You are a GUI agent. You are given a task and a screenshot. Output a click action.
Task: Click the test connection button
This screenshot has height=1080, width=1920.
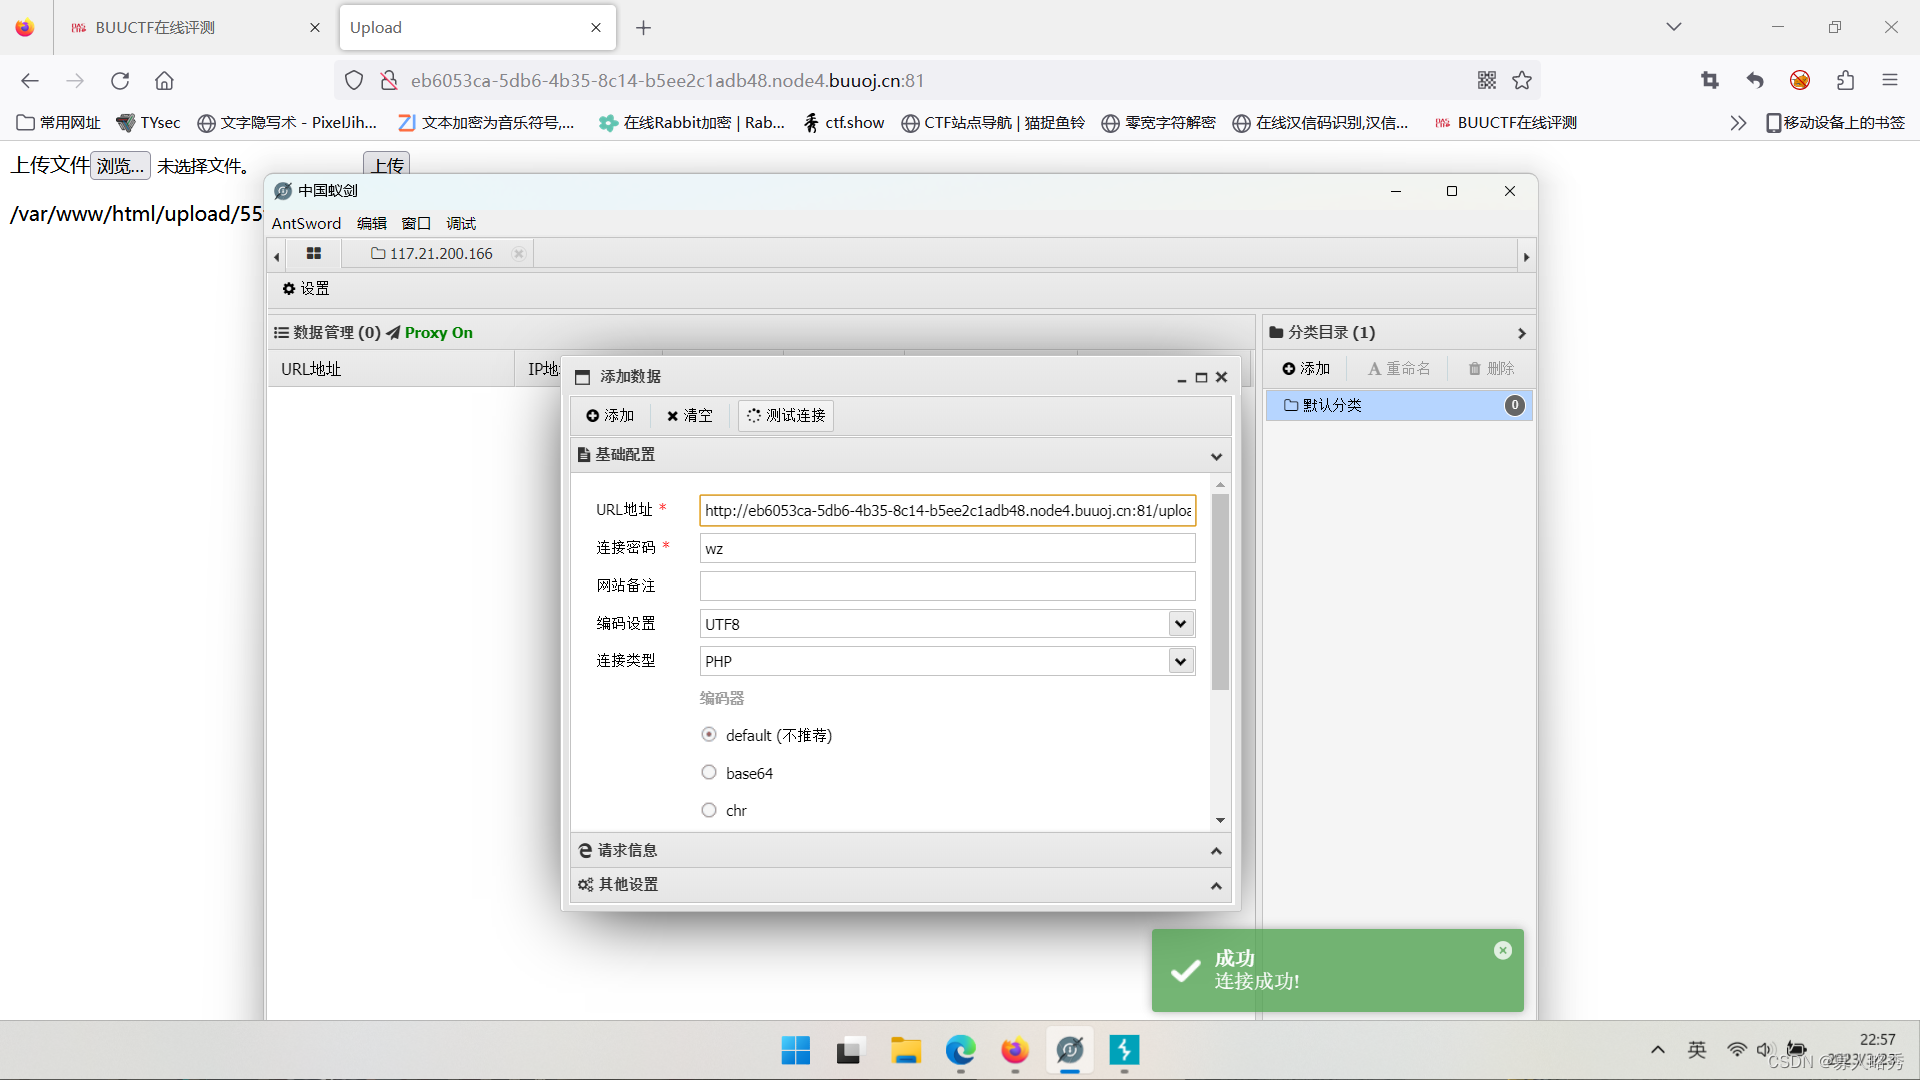[x=786, y=416]
